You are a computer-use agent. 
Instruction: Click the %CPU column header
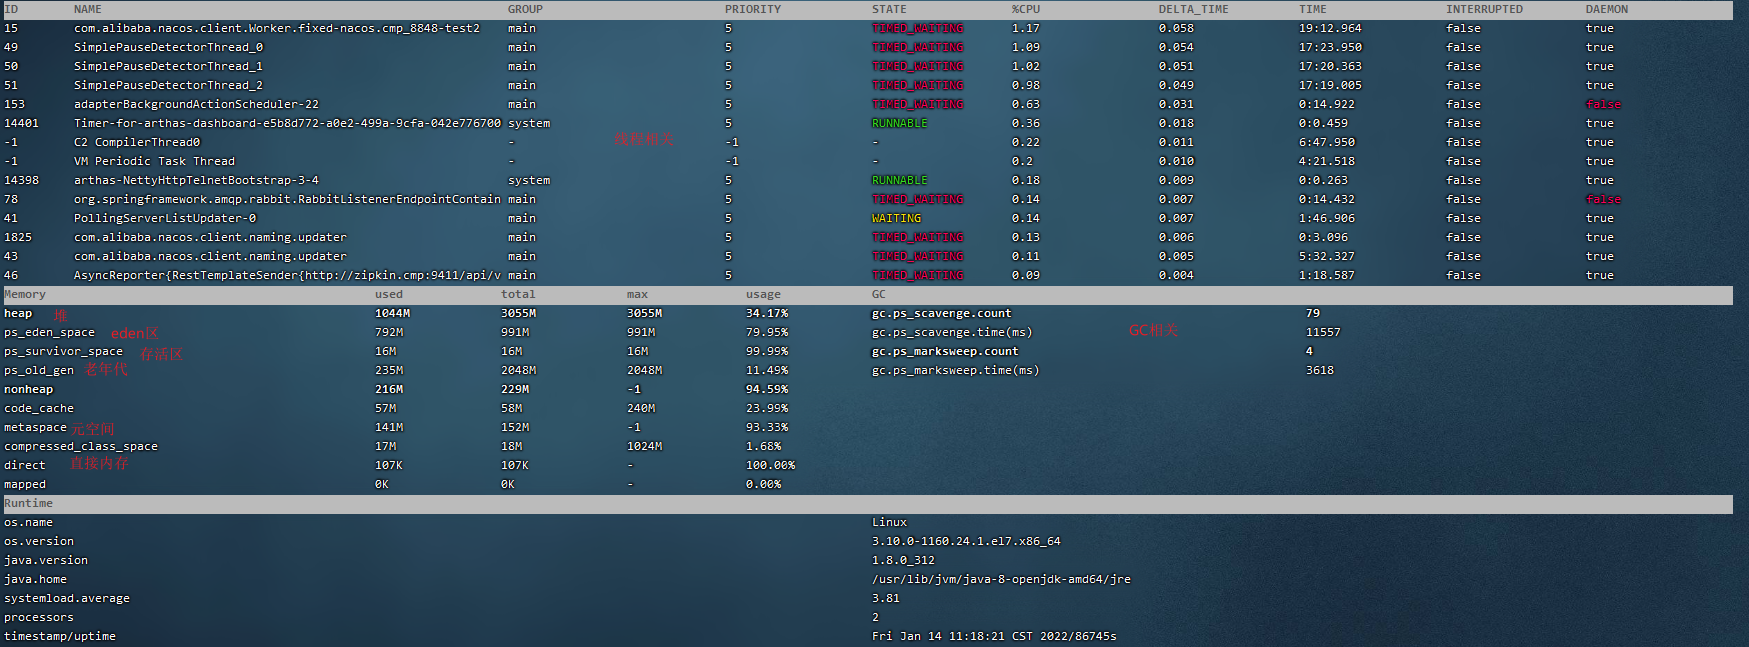[1025, 9]
